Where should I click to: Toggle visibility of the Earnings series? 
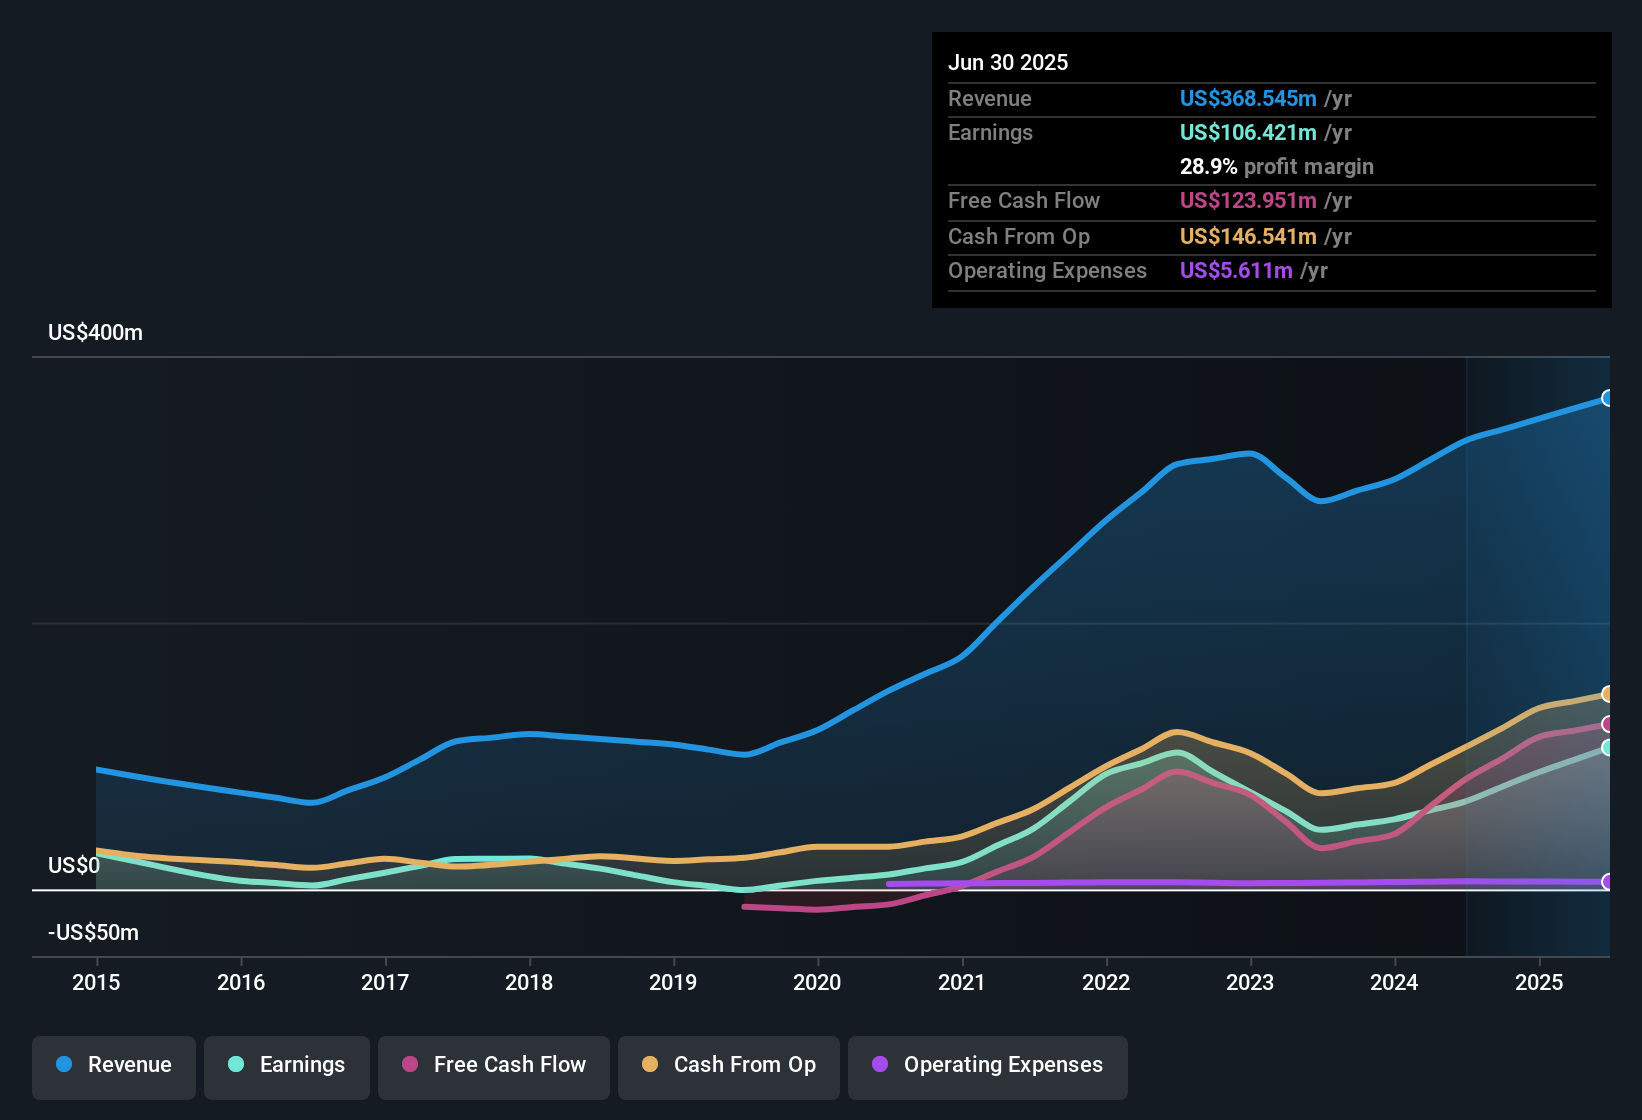(287, 1065)
